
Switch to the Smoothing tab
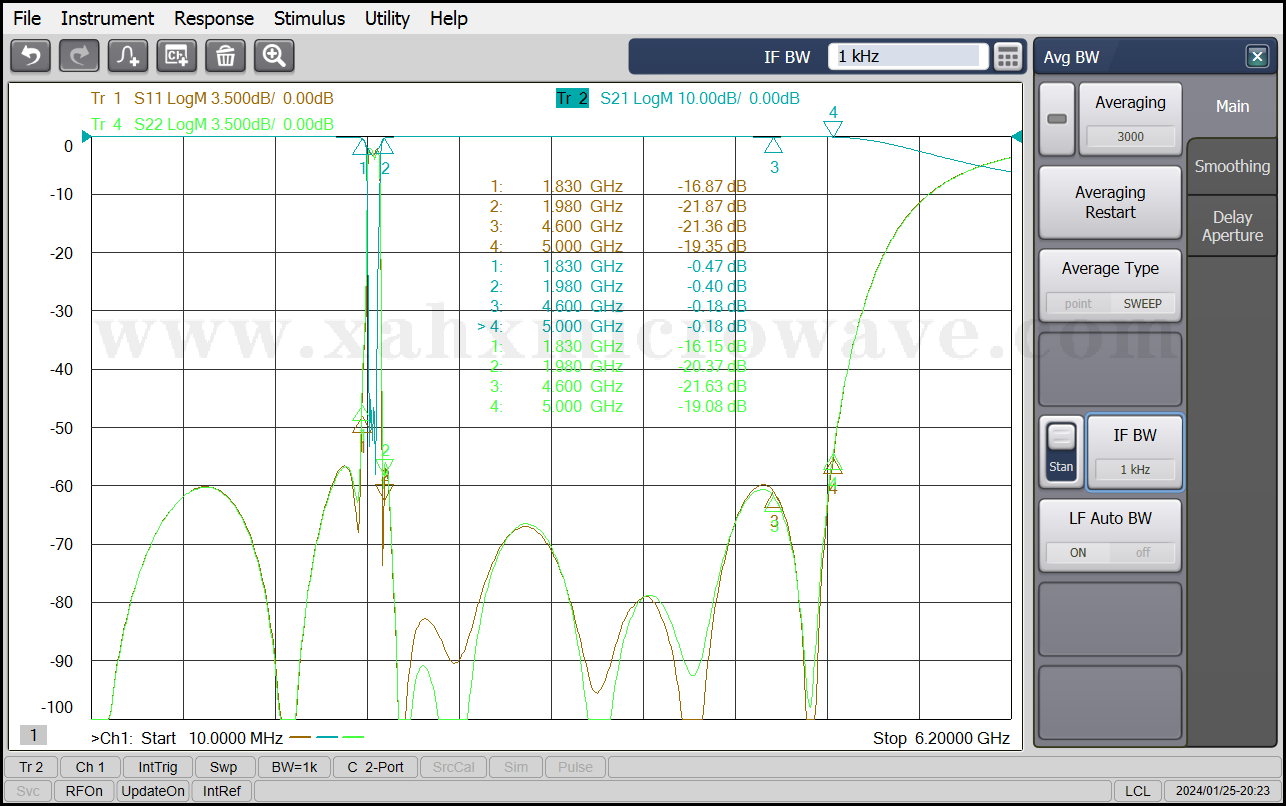1232,166
